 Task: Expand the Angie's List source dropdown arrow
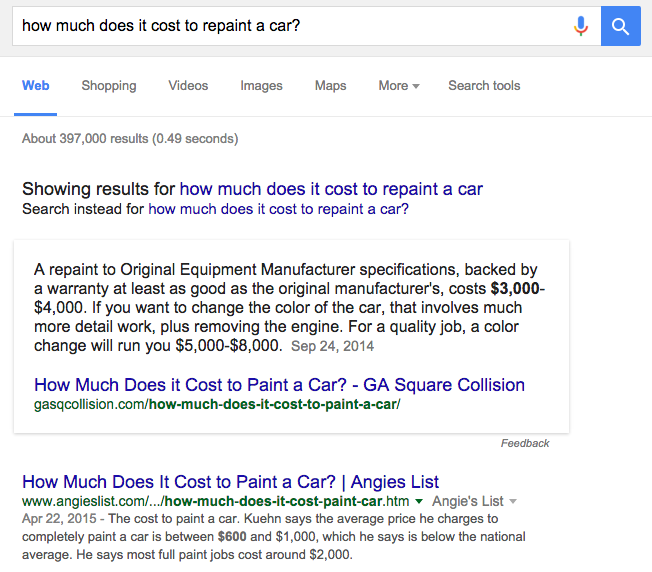[513, 502]
